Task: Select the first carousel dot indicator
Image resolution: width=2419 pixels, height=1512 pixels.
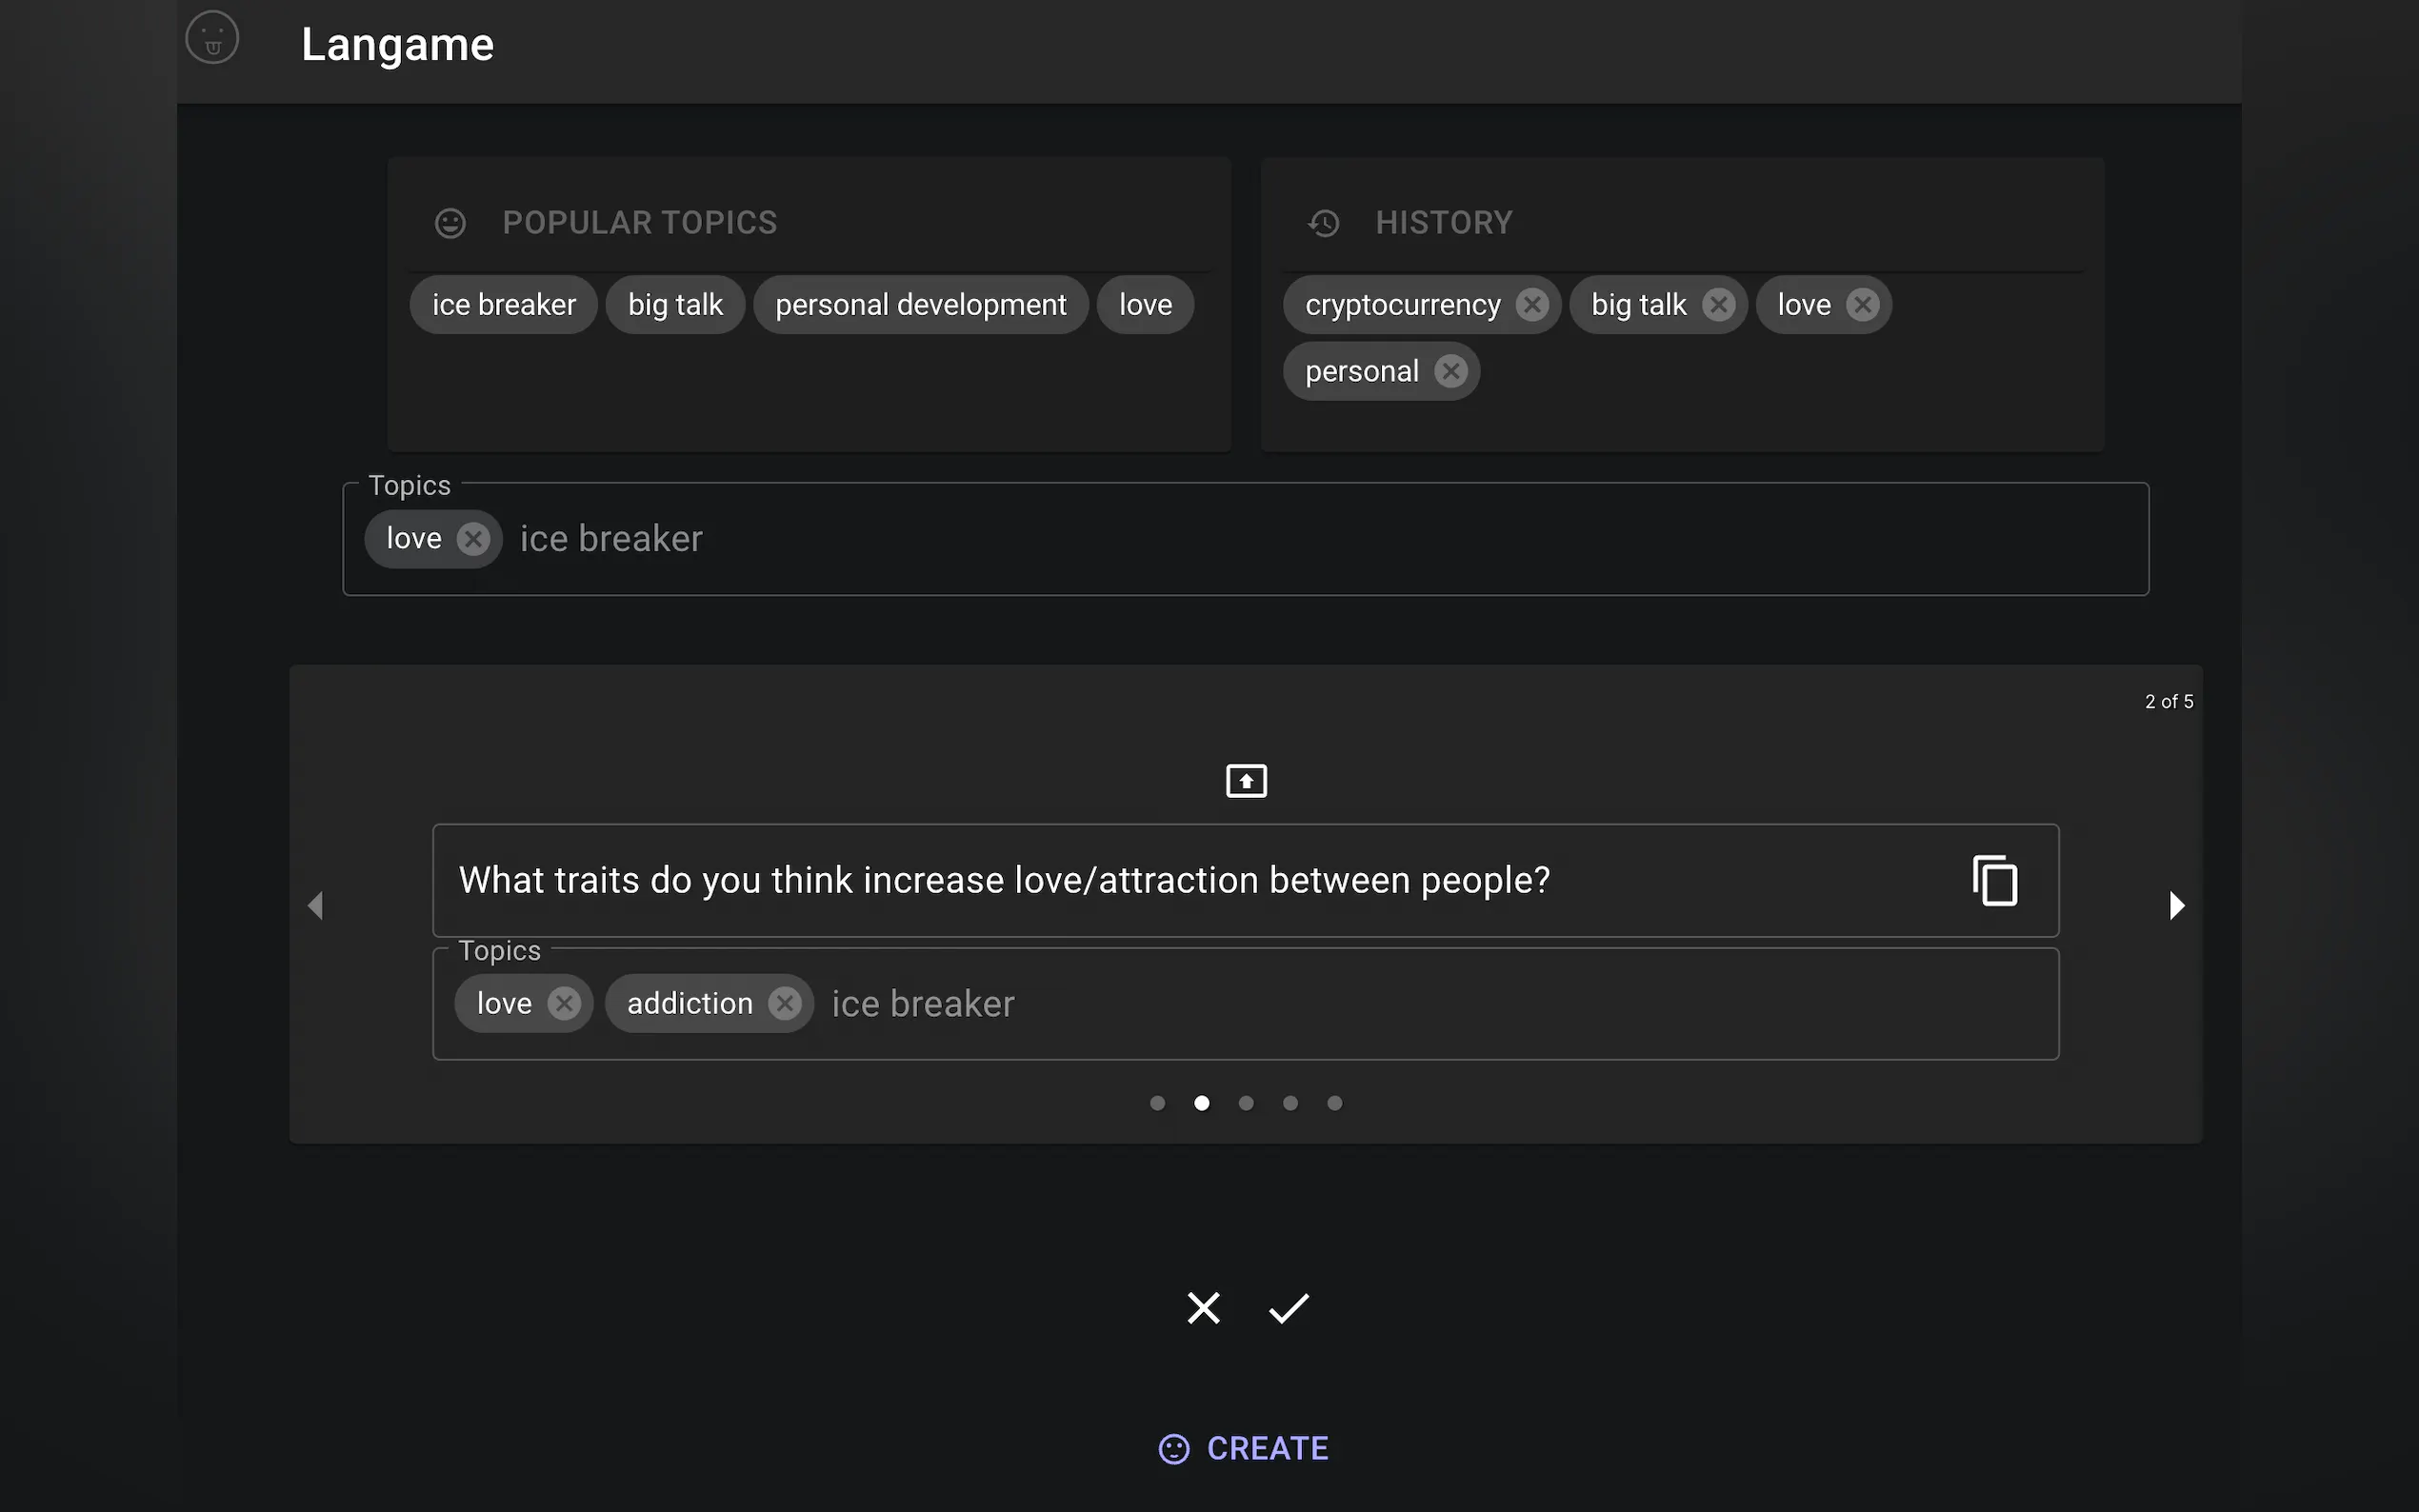Action: point(1157,1103)
